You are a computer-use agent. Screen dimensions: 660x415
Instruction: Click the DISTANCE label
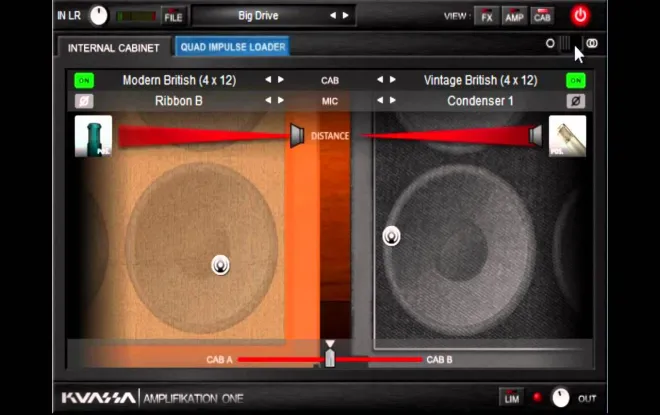tap(330, 136)
